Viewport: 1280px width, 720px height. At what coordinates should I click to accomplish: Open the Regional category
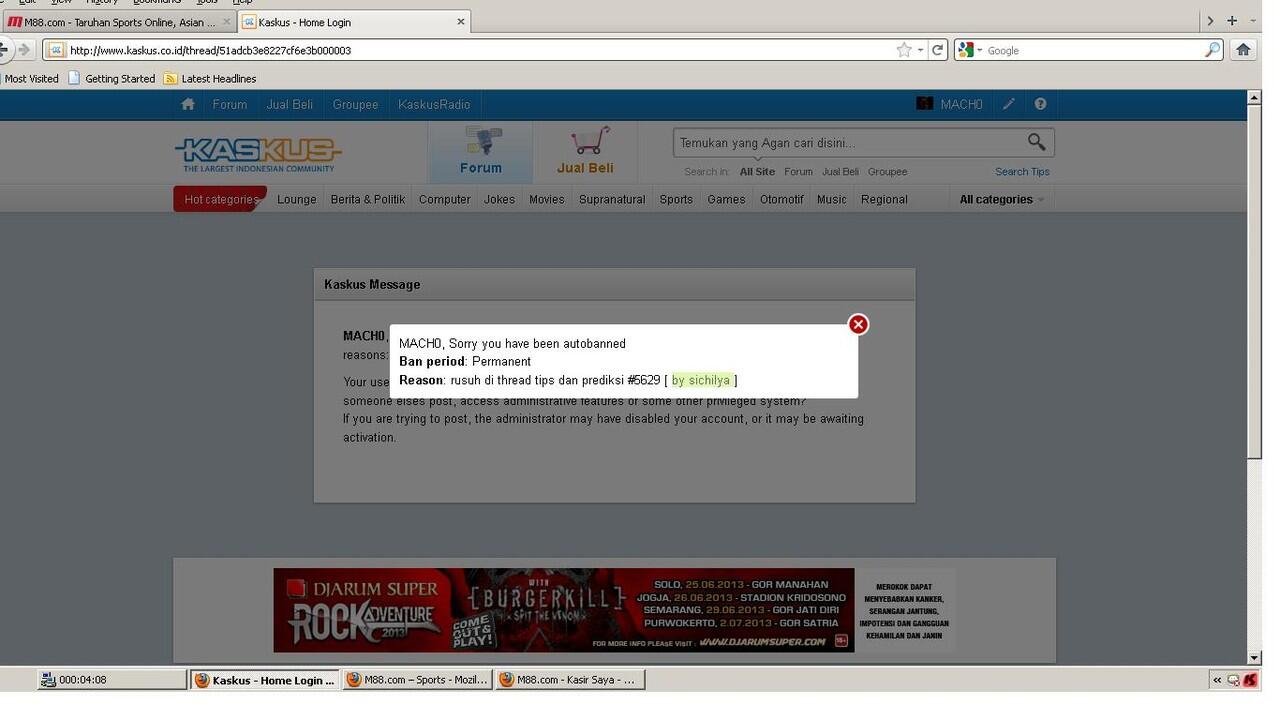884,199
